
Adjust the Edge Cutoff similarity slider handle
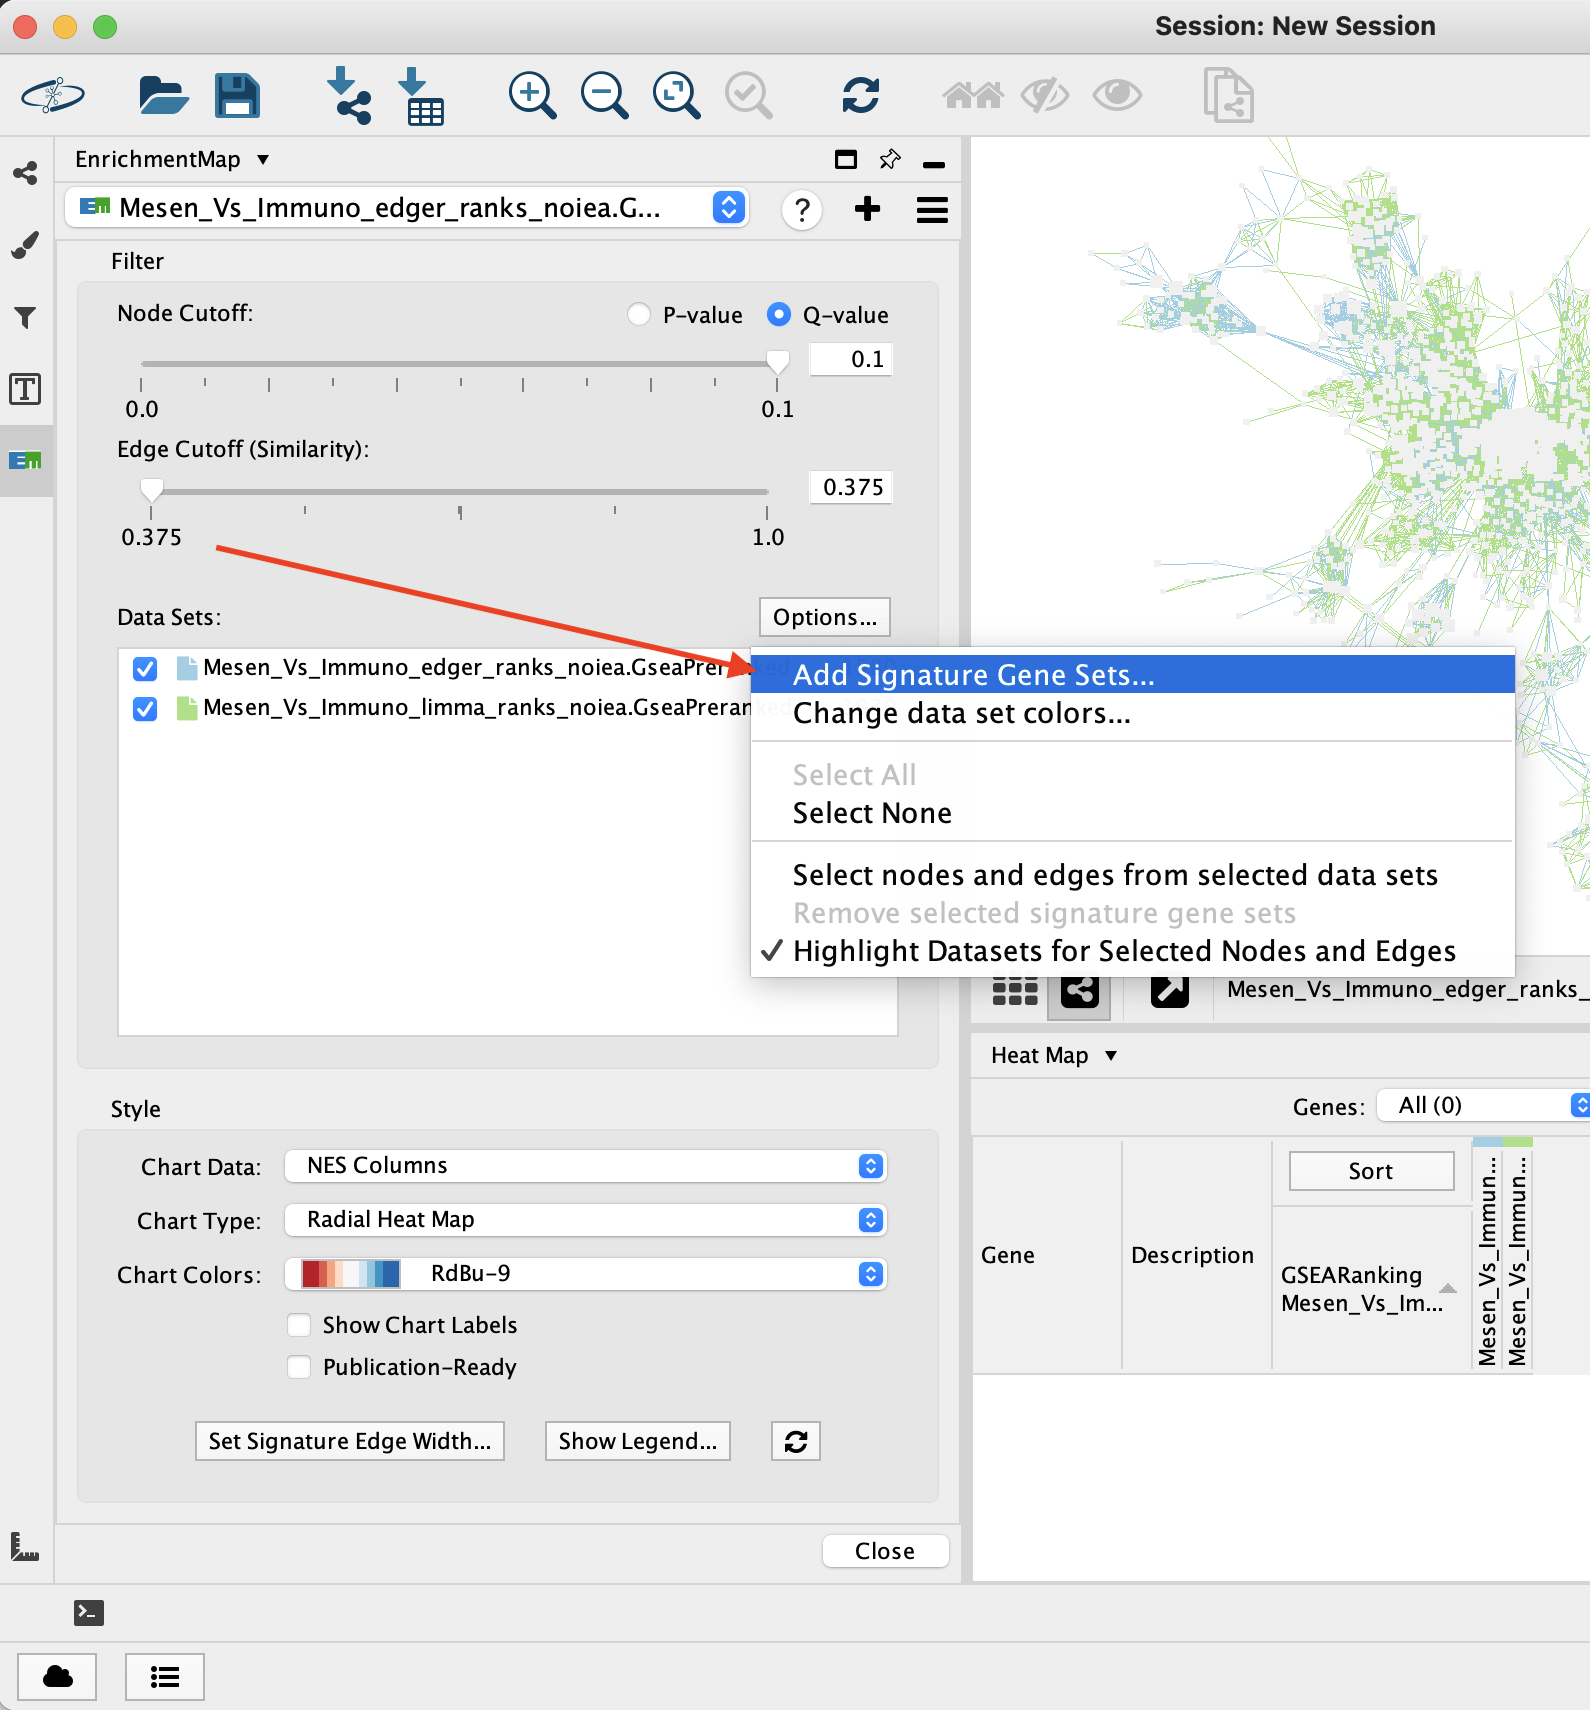[x=151, y=489]
